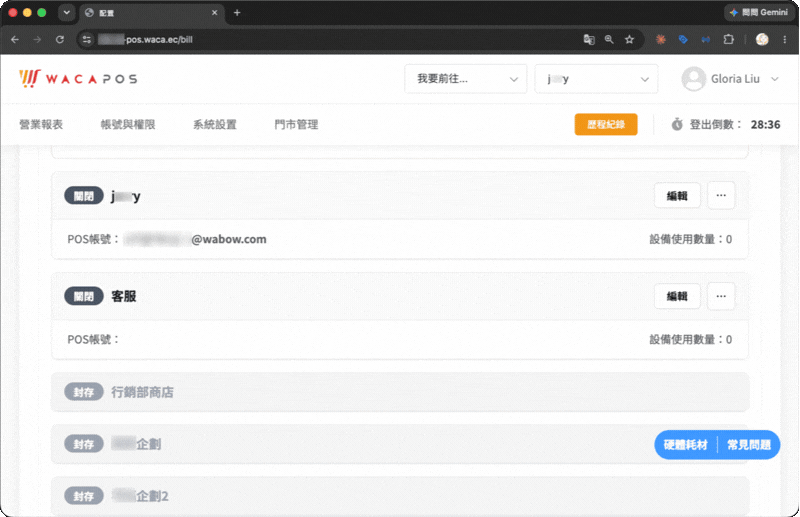Click 編輯 for the 客服 store
Viewport: 800px width, 517px height.
coord(677,296)
